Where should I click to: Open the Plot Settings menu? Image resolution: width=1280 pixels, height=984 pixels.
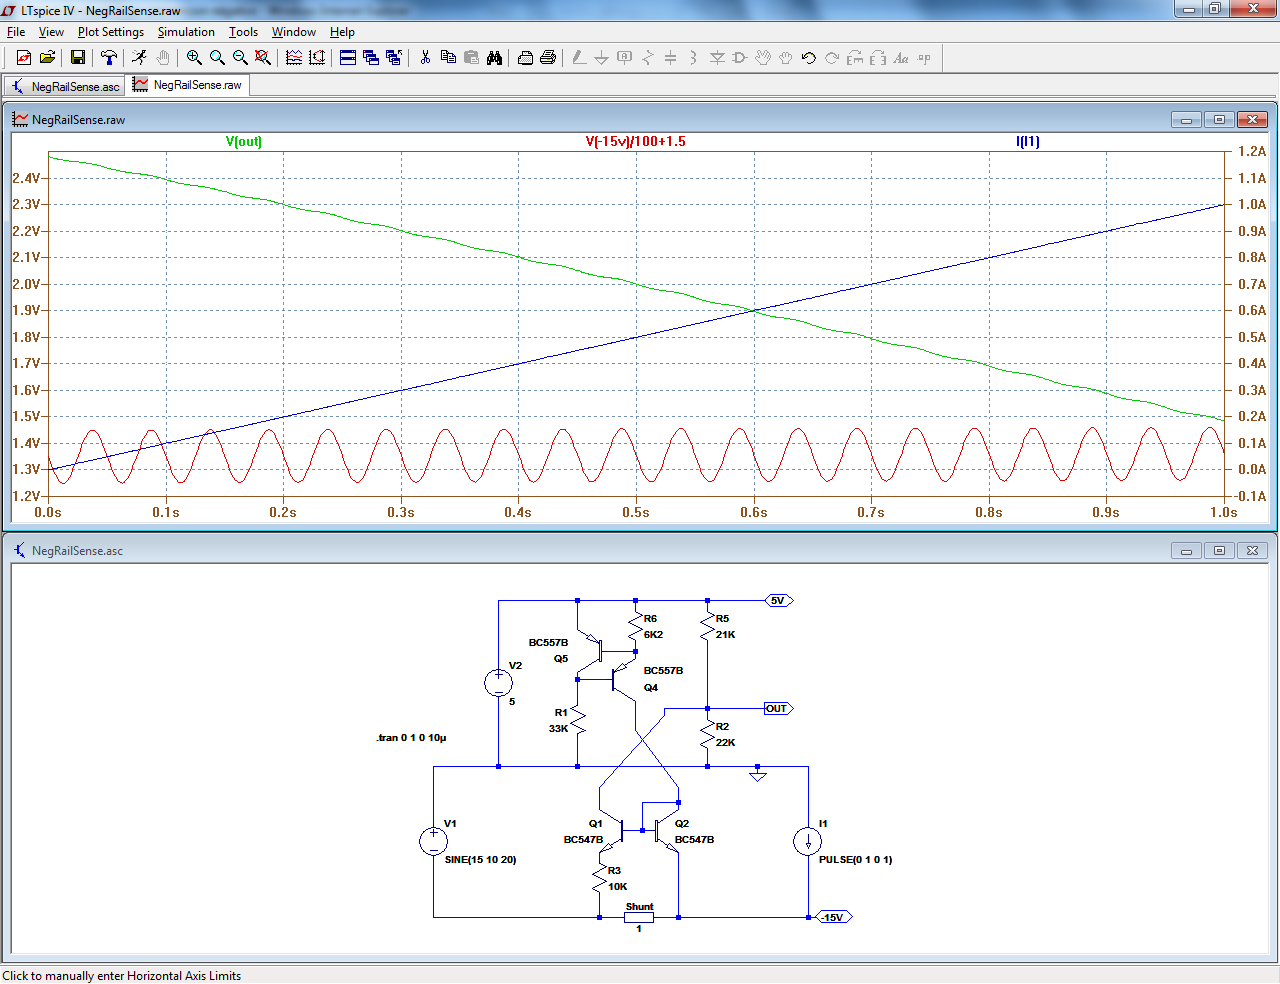tap(110, 32)
